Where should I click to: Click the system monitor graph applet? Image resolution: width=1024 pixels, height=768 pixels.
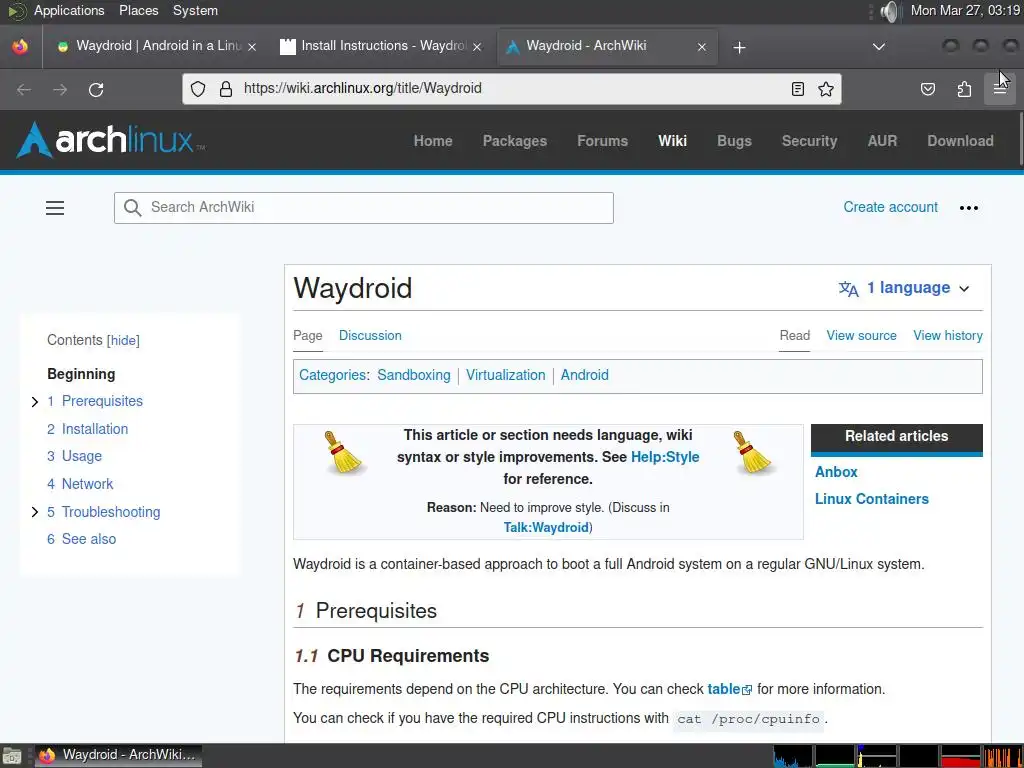(898, 756)
